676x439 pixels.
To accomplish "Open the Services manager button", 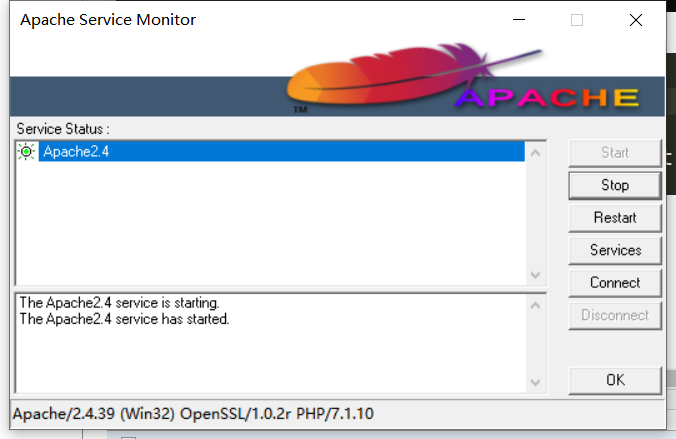I will [615, 250].
